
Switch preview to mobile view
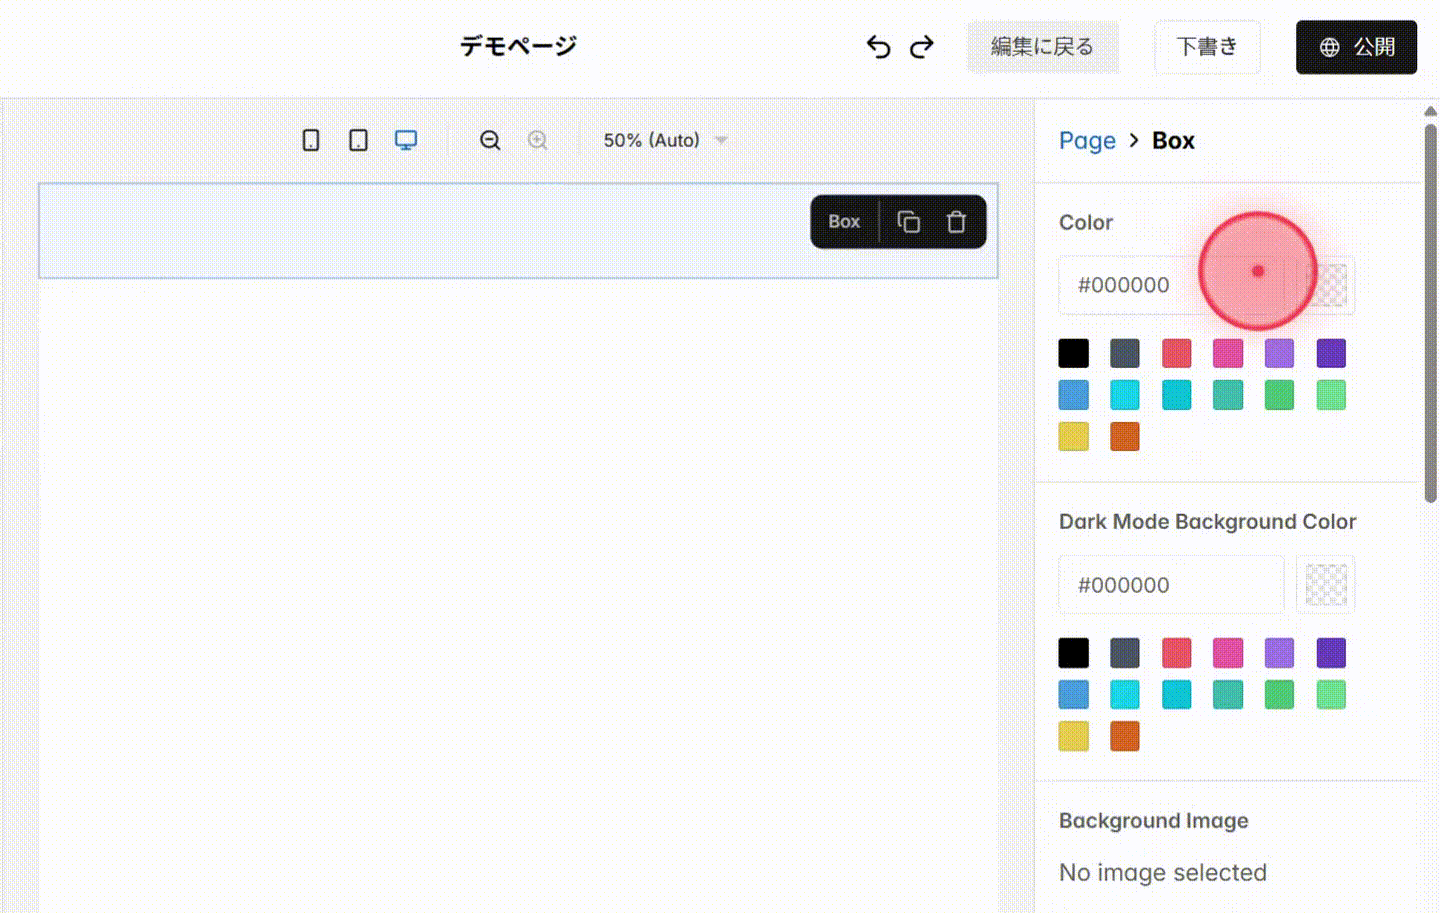point(310,140)
